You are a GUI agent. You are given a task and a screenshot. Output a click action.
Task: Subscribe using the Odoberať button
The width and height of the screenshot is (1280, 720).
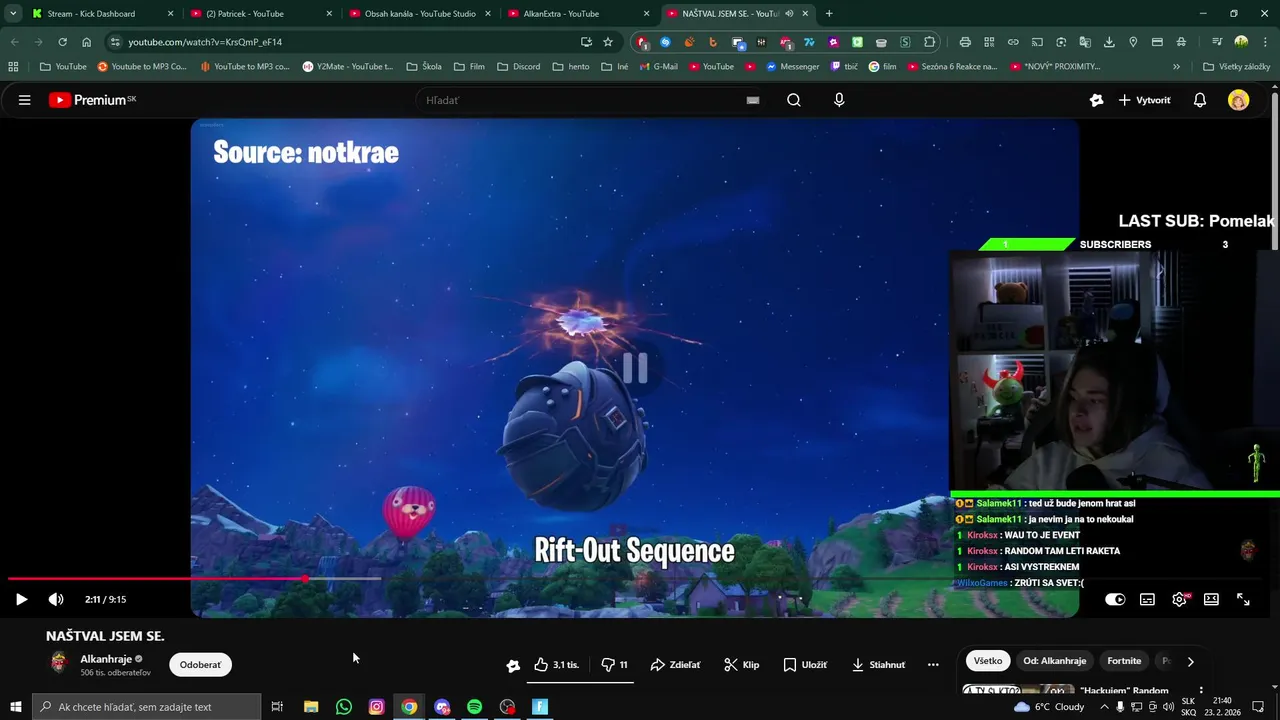(200, 665)
